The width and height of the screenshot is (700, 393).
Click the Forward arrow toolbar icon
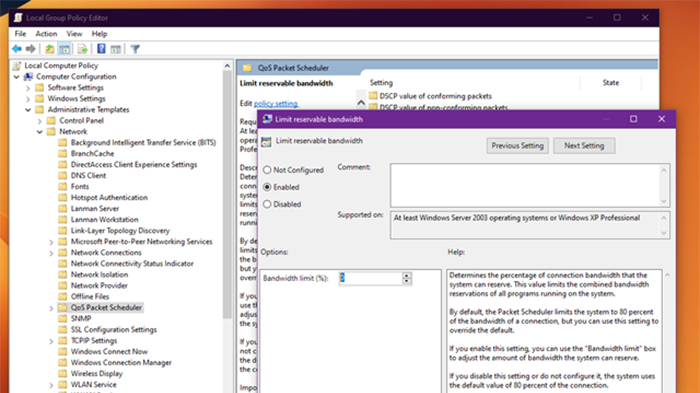pyautogui.click(x=31, y=49)
